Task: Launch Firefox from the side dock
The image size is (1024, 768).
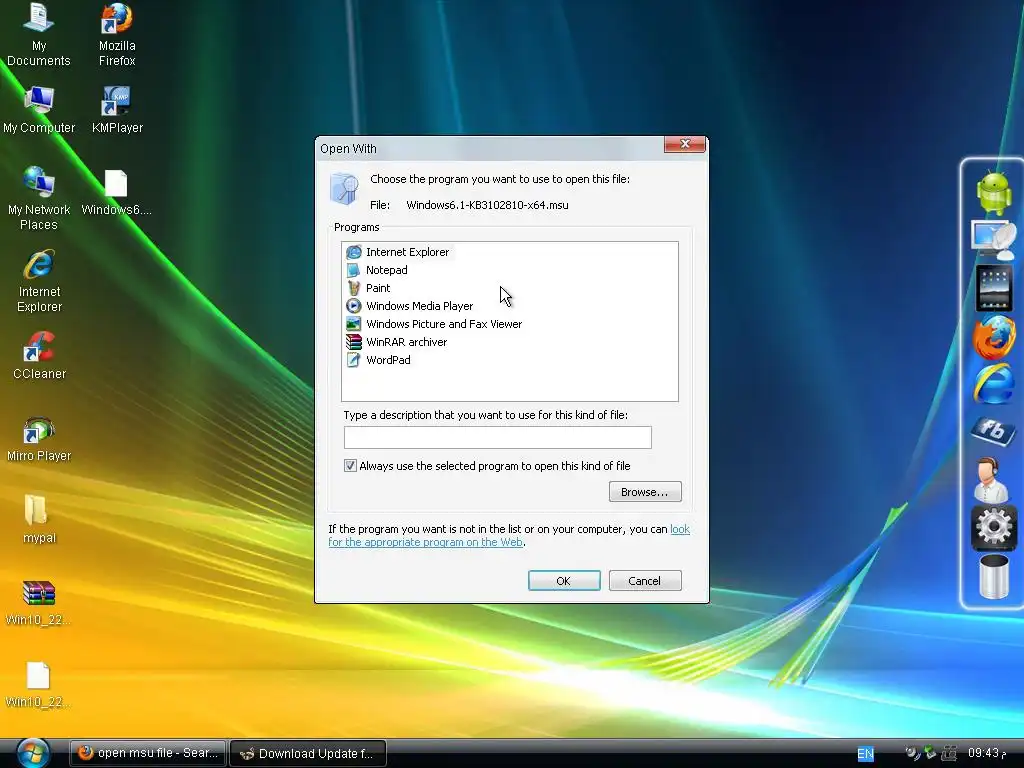Action: (993, 336)
